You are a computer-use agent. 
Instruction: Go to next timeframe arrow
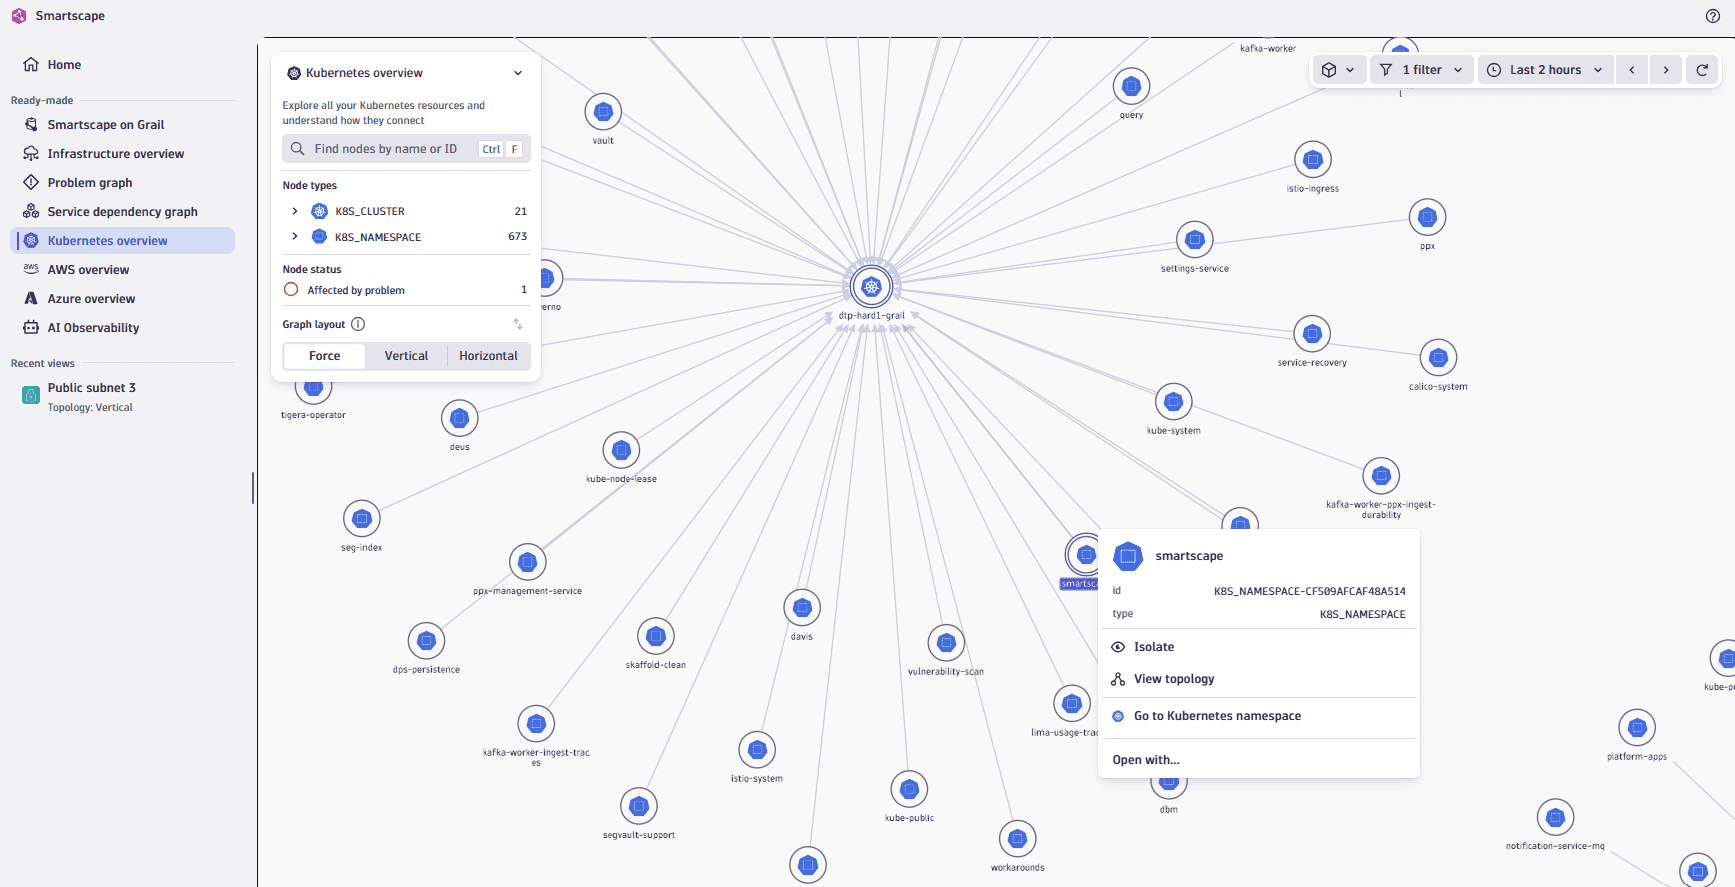tap(1666, 70)
